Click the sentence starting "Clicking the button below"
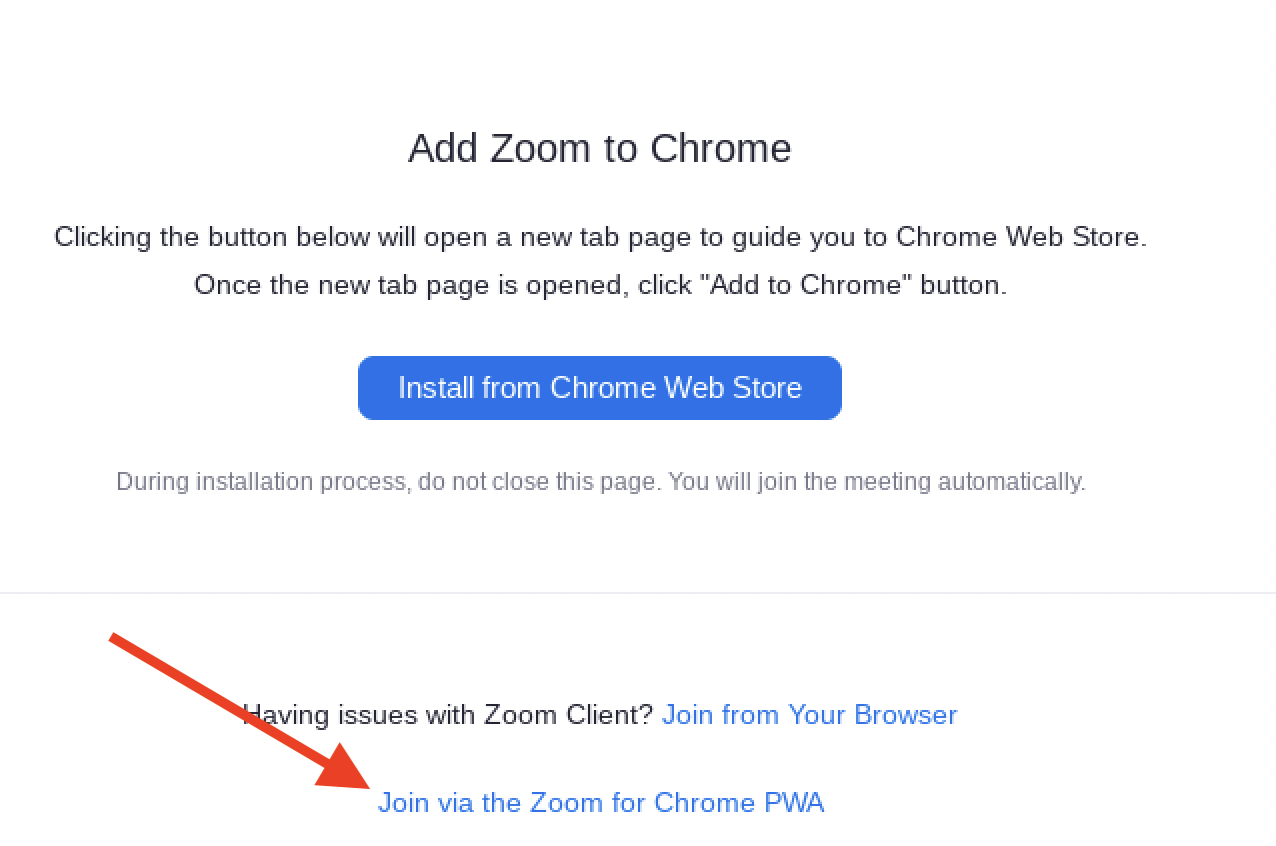The height and width of the screenshot is (846, 1276). 600,237
